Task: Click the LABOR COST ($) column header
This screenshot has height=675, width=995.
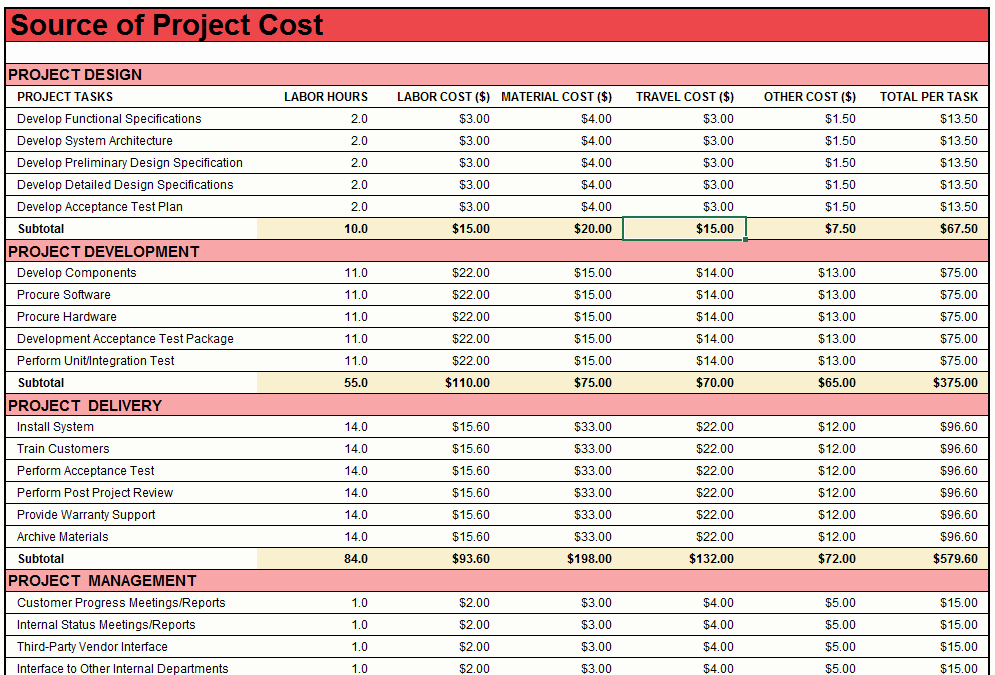Action: [x=443, y=96]
